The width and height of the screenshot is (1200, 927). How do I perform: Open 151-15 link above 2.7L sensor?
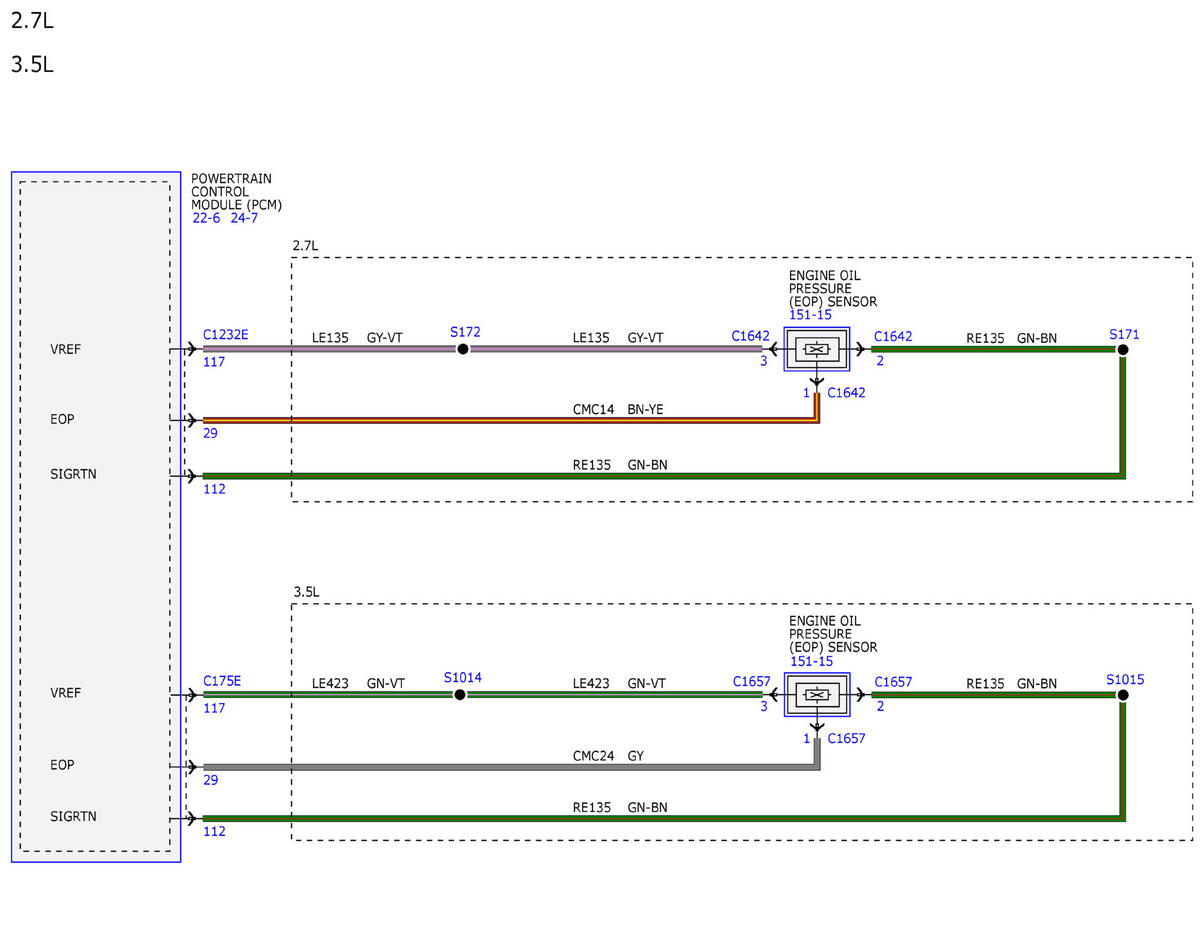point(810,314)
